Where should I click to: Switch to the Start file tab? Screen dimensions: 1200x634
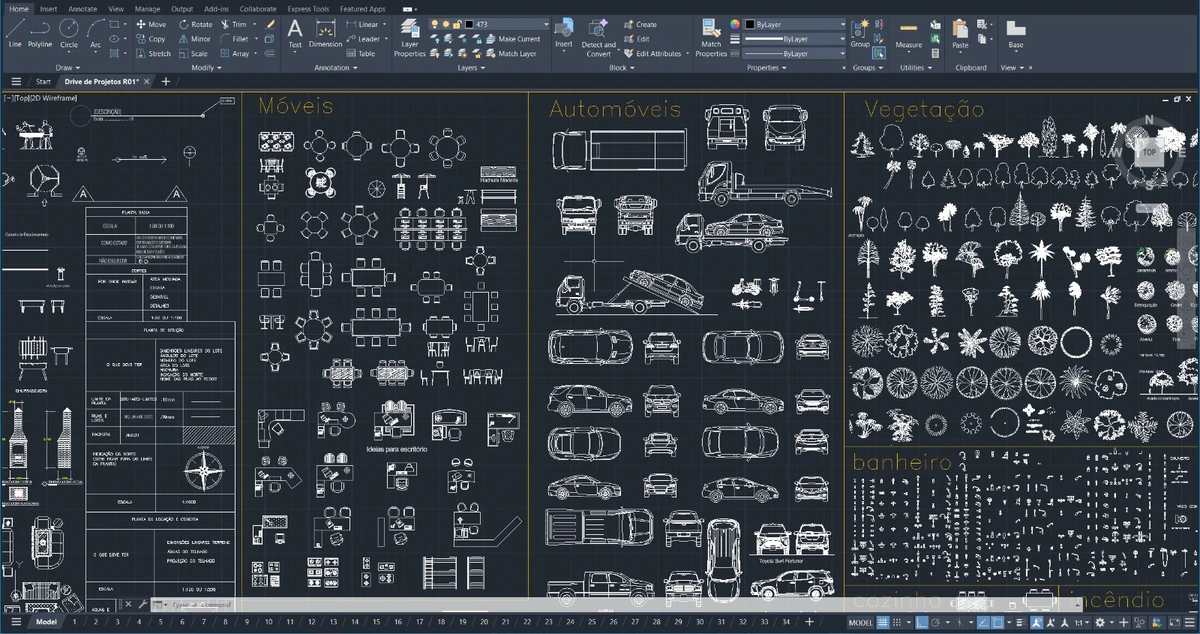[x=43, y=81]
